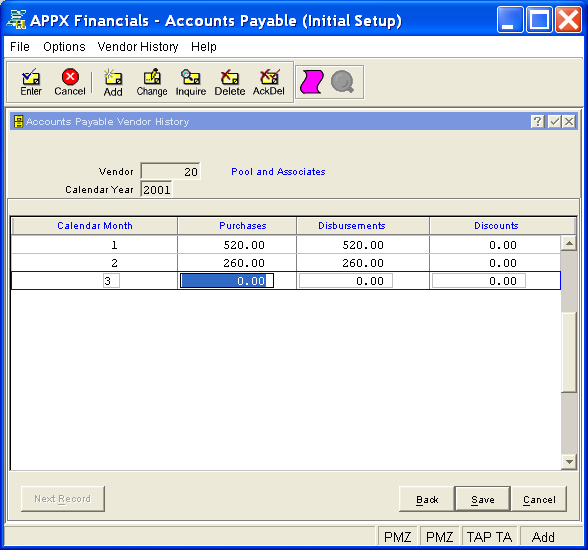
Task: Click the magenta scroll-shaped icon
Action: tap(312, 82)
